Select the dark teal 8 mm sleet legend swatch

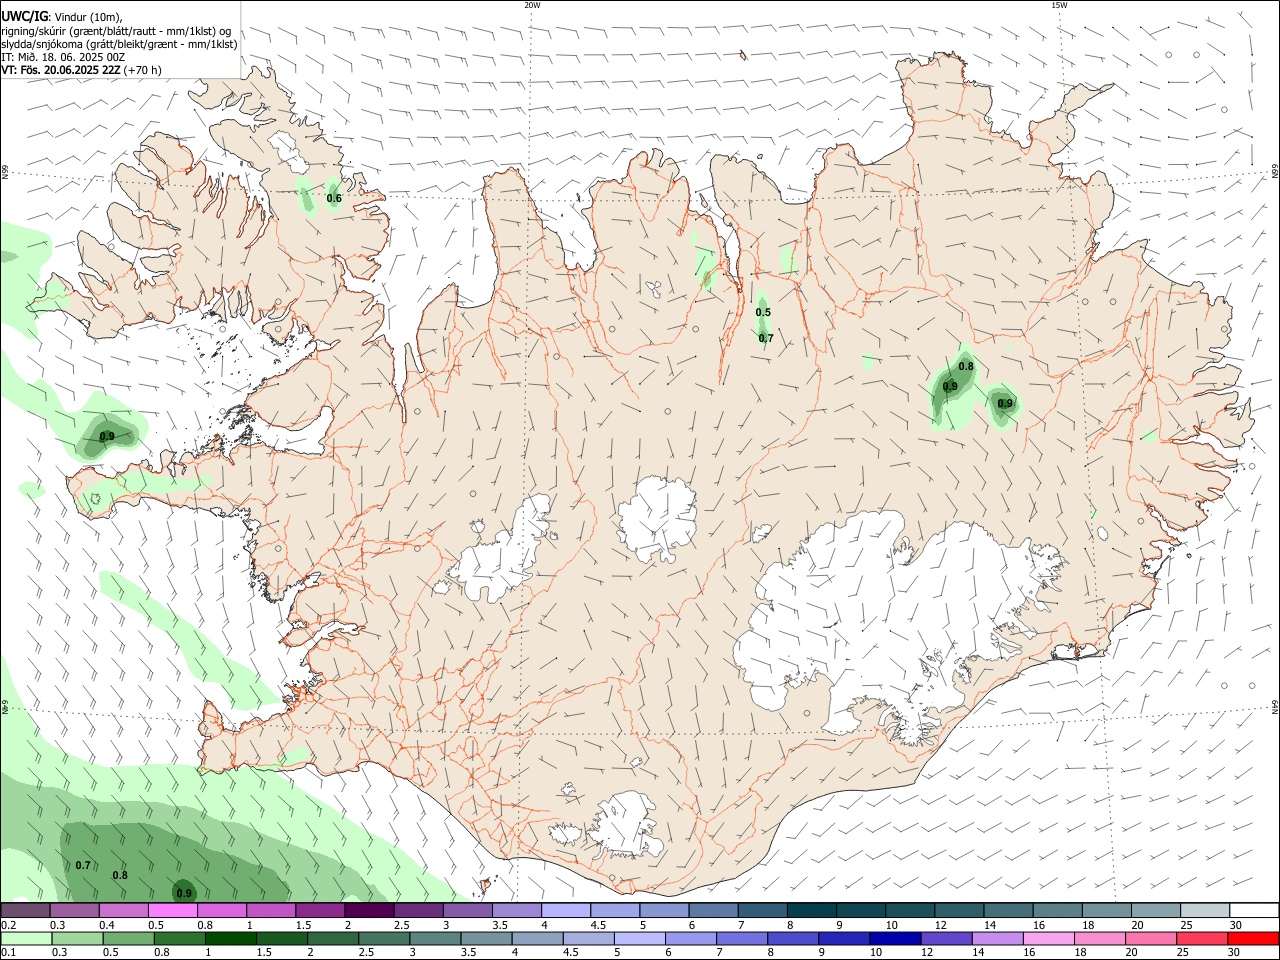(812, 911)
